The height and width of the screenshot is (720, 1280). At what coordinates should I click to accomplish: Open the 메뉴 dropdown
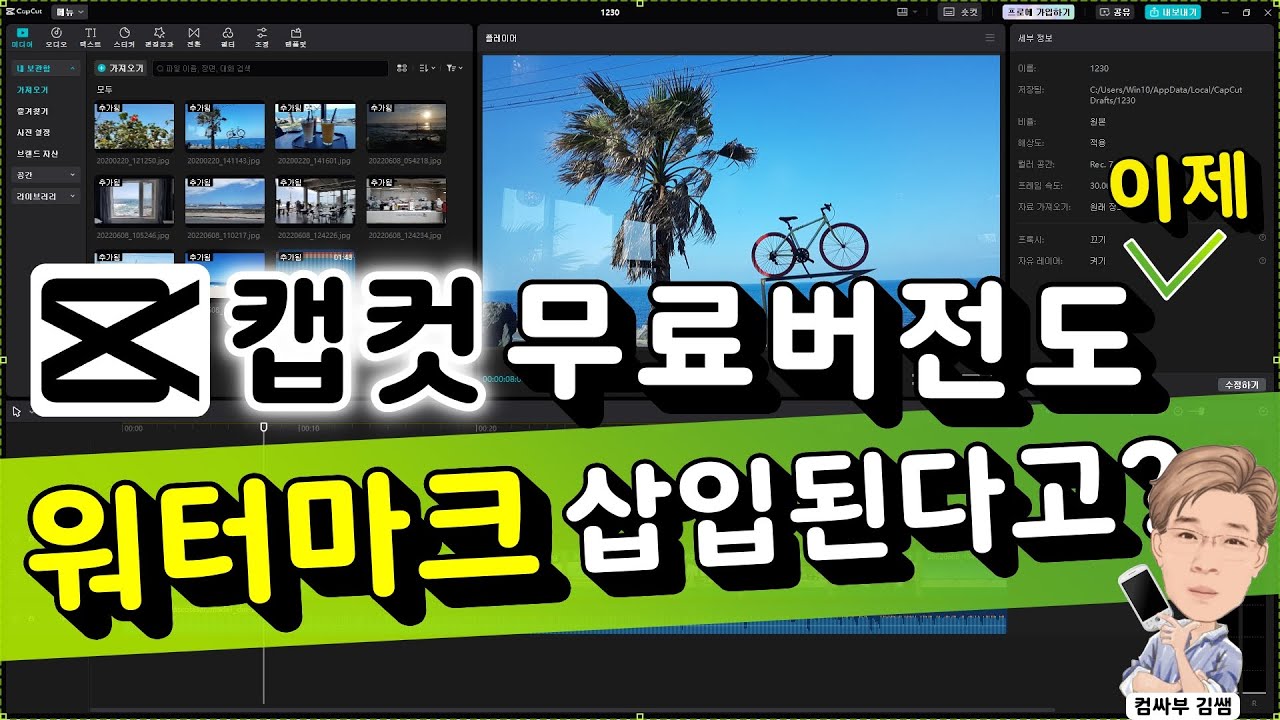pyautogui.click(x=71, y=12)
